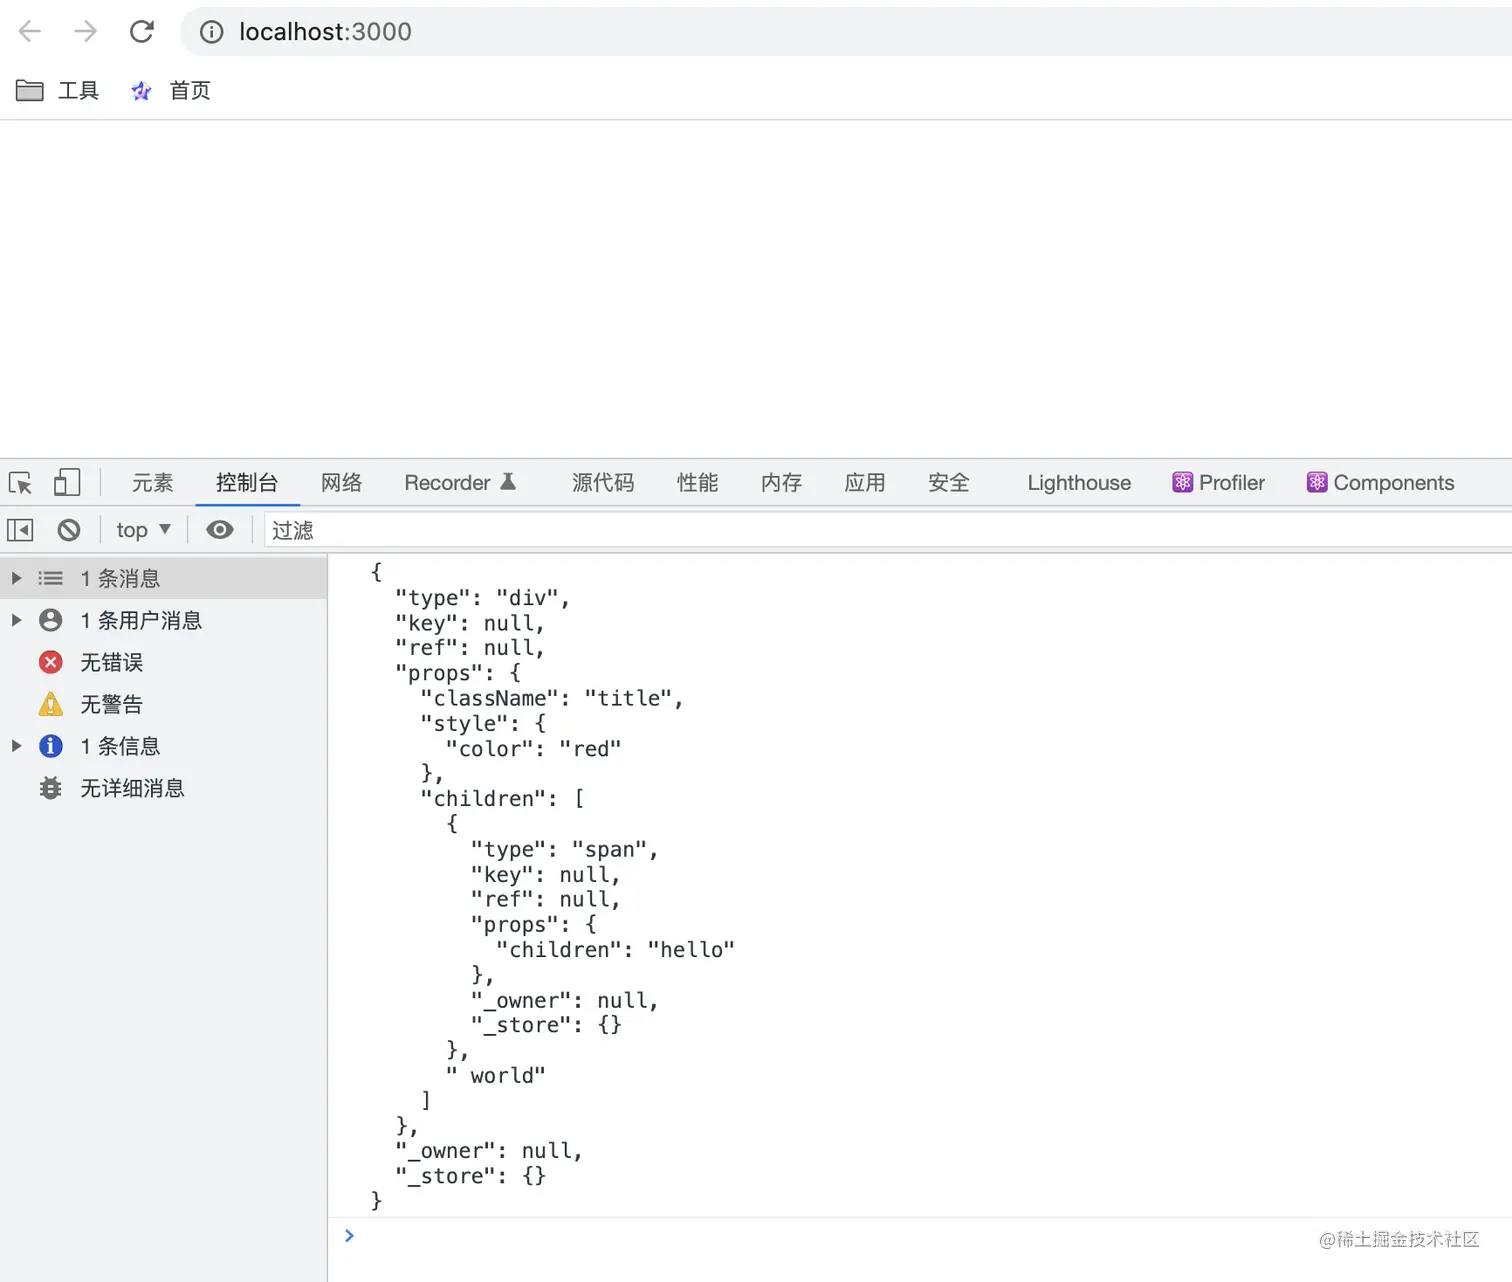Click the "color": "red" line

pos(533,748)
